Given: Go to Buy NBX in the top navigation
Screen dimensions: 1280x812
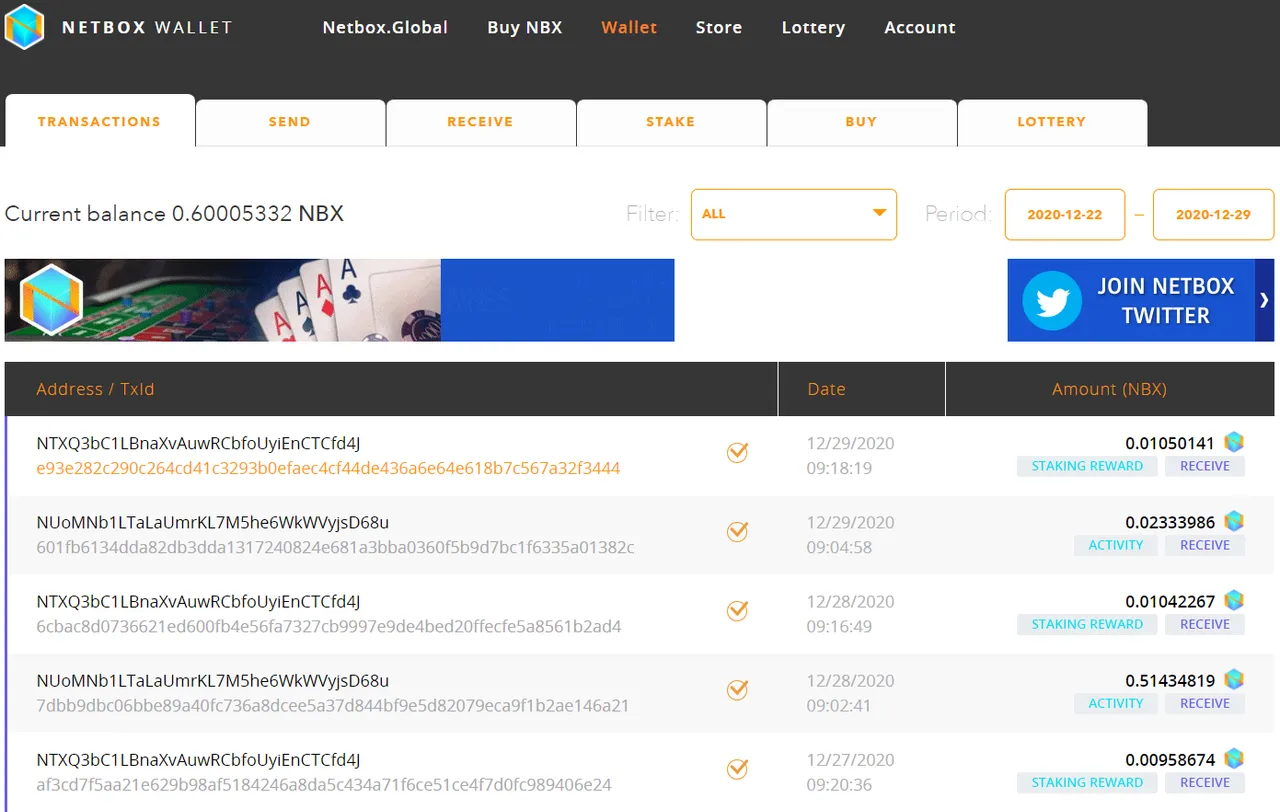Looking at the screenshot, I should [525, 28].
